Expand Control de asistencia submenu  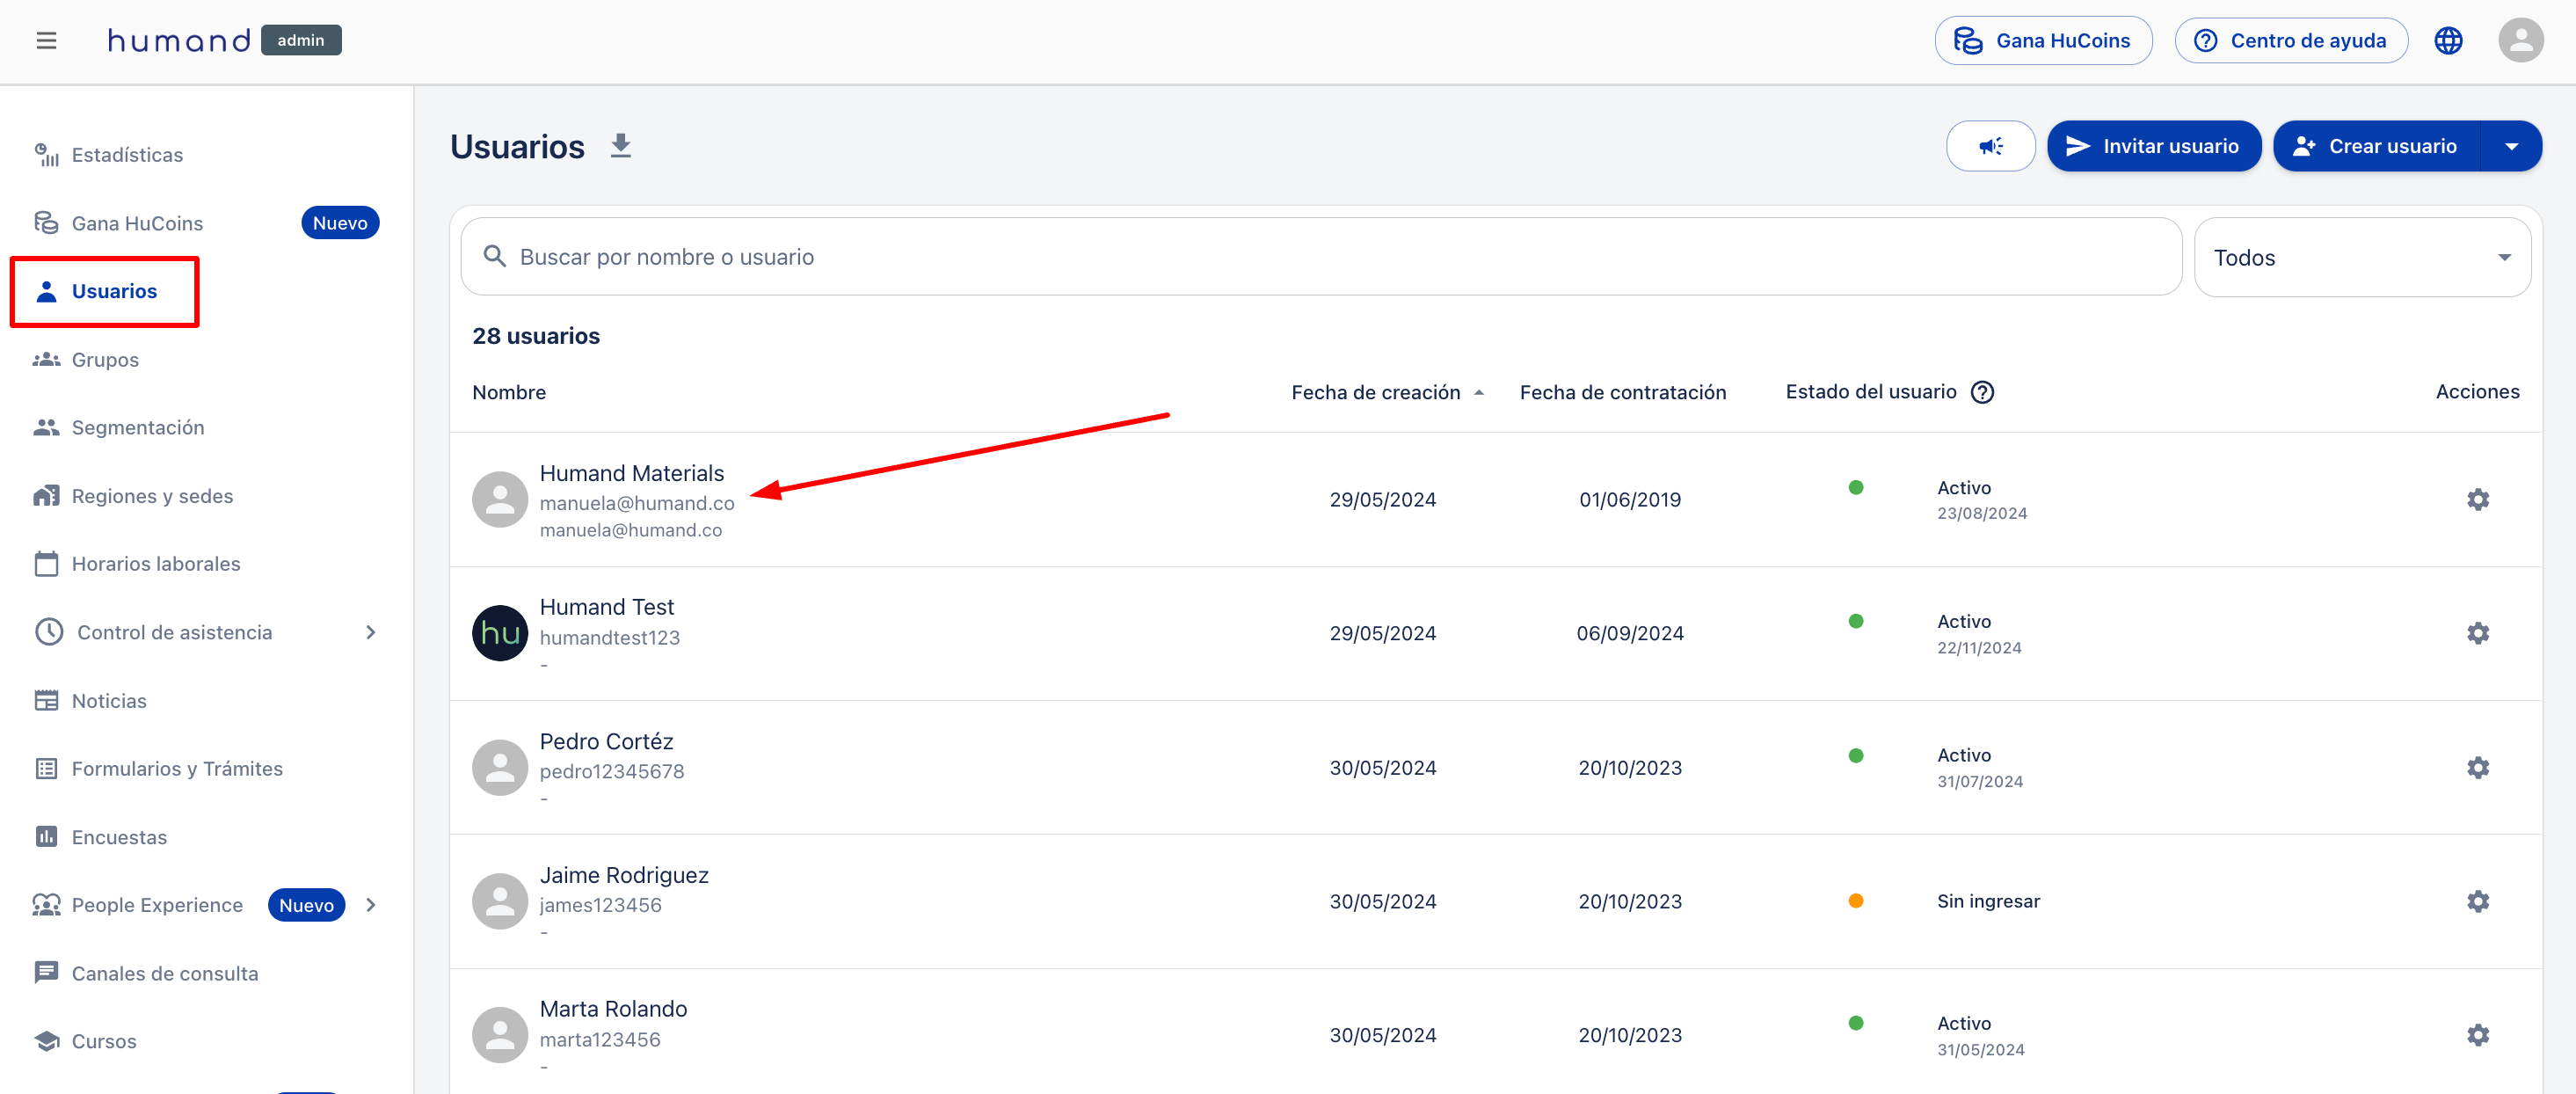click(371, 632)
